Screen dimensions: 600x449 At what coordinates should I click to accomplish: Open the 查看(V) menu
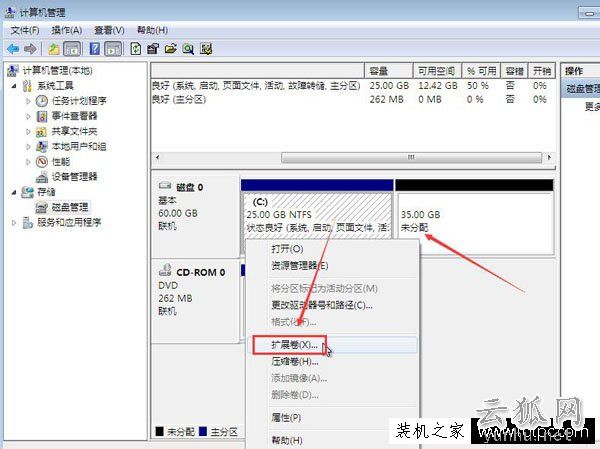(109, 30)
